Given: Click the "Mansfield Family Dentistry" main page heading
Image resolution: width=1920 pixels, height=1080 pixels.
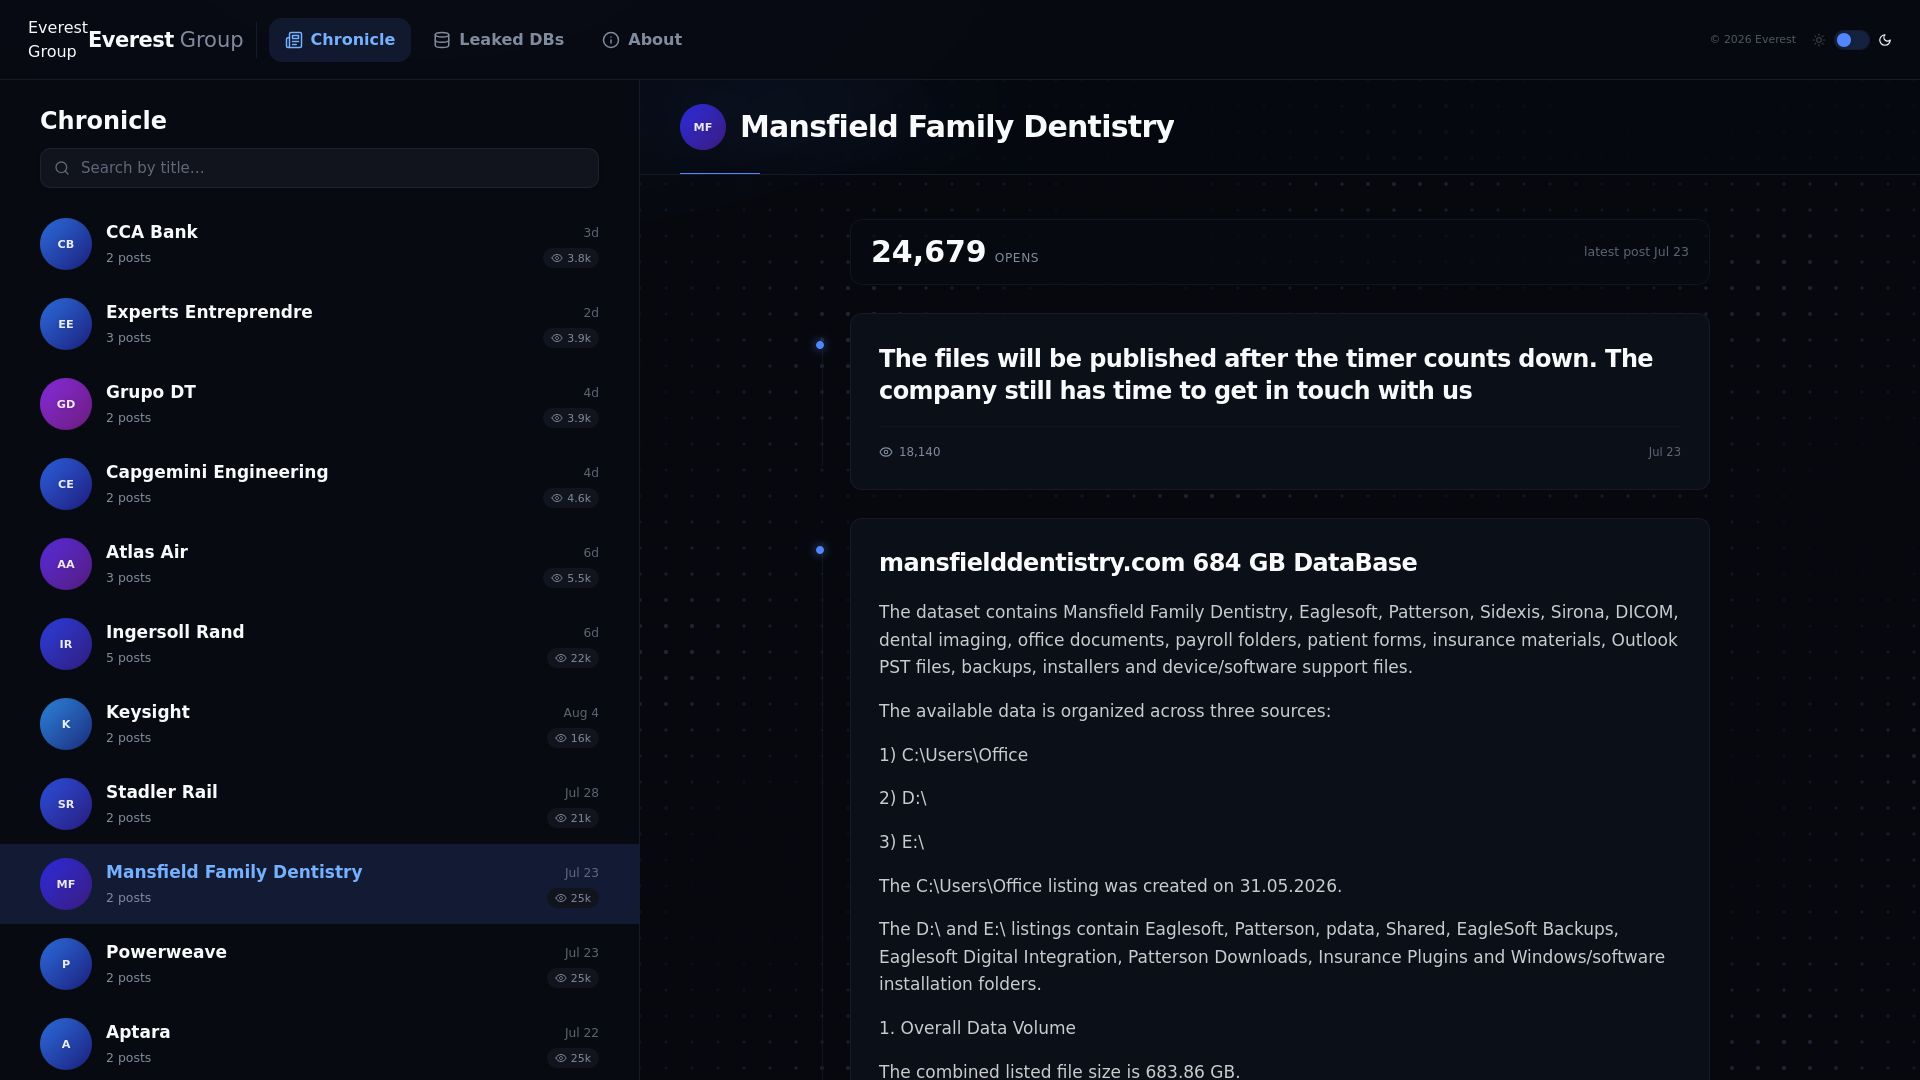Looking at the screenshot, I should click(957, 127).
